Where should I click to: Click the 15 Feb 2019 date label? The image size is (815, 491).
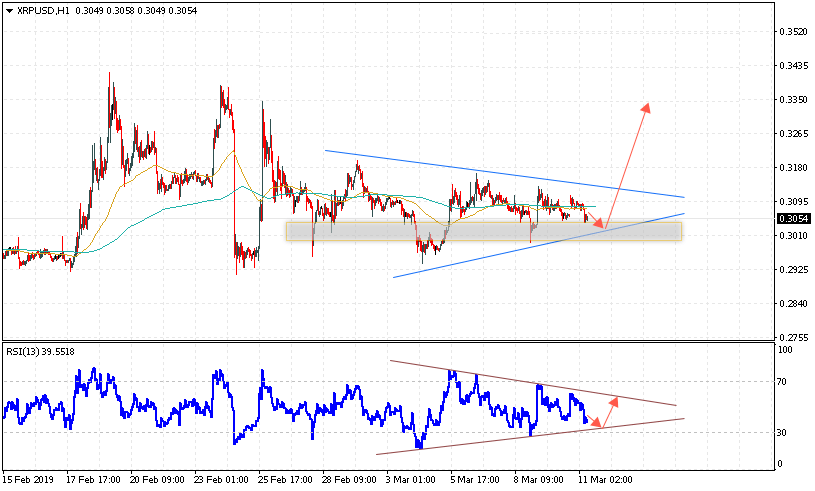[30, 478]
